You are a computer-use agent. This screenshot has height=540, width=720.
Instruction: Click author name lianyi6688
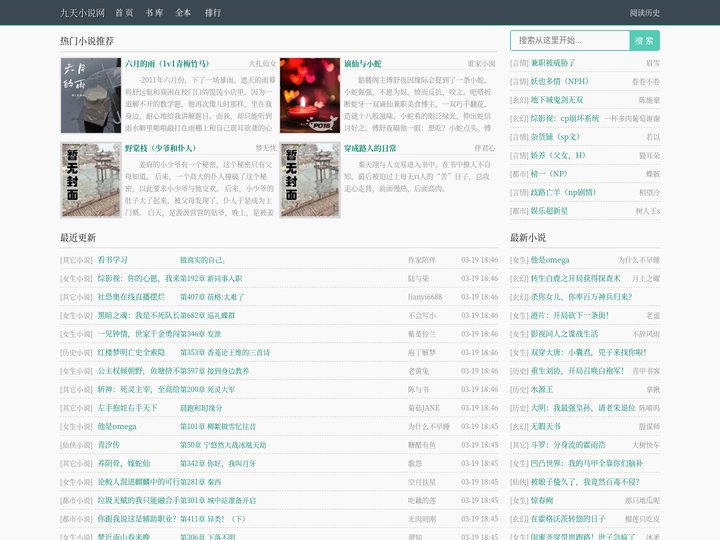pos(425,297)
